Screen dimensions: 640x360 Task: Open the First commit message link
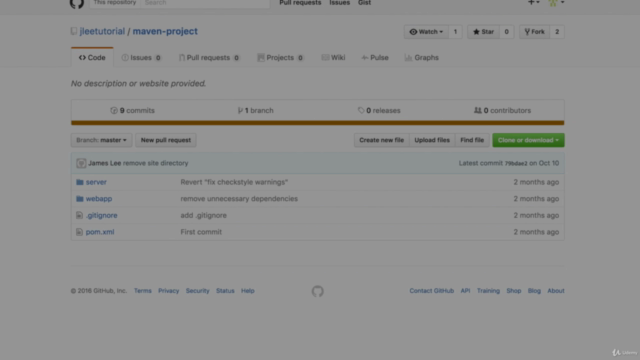[x=201, y=232]
